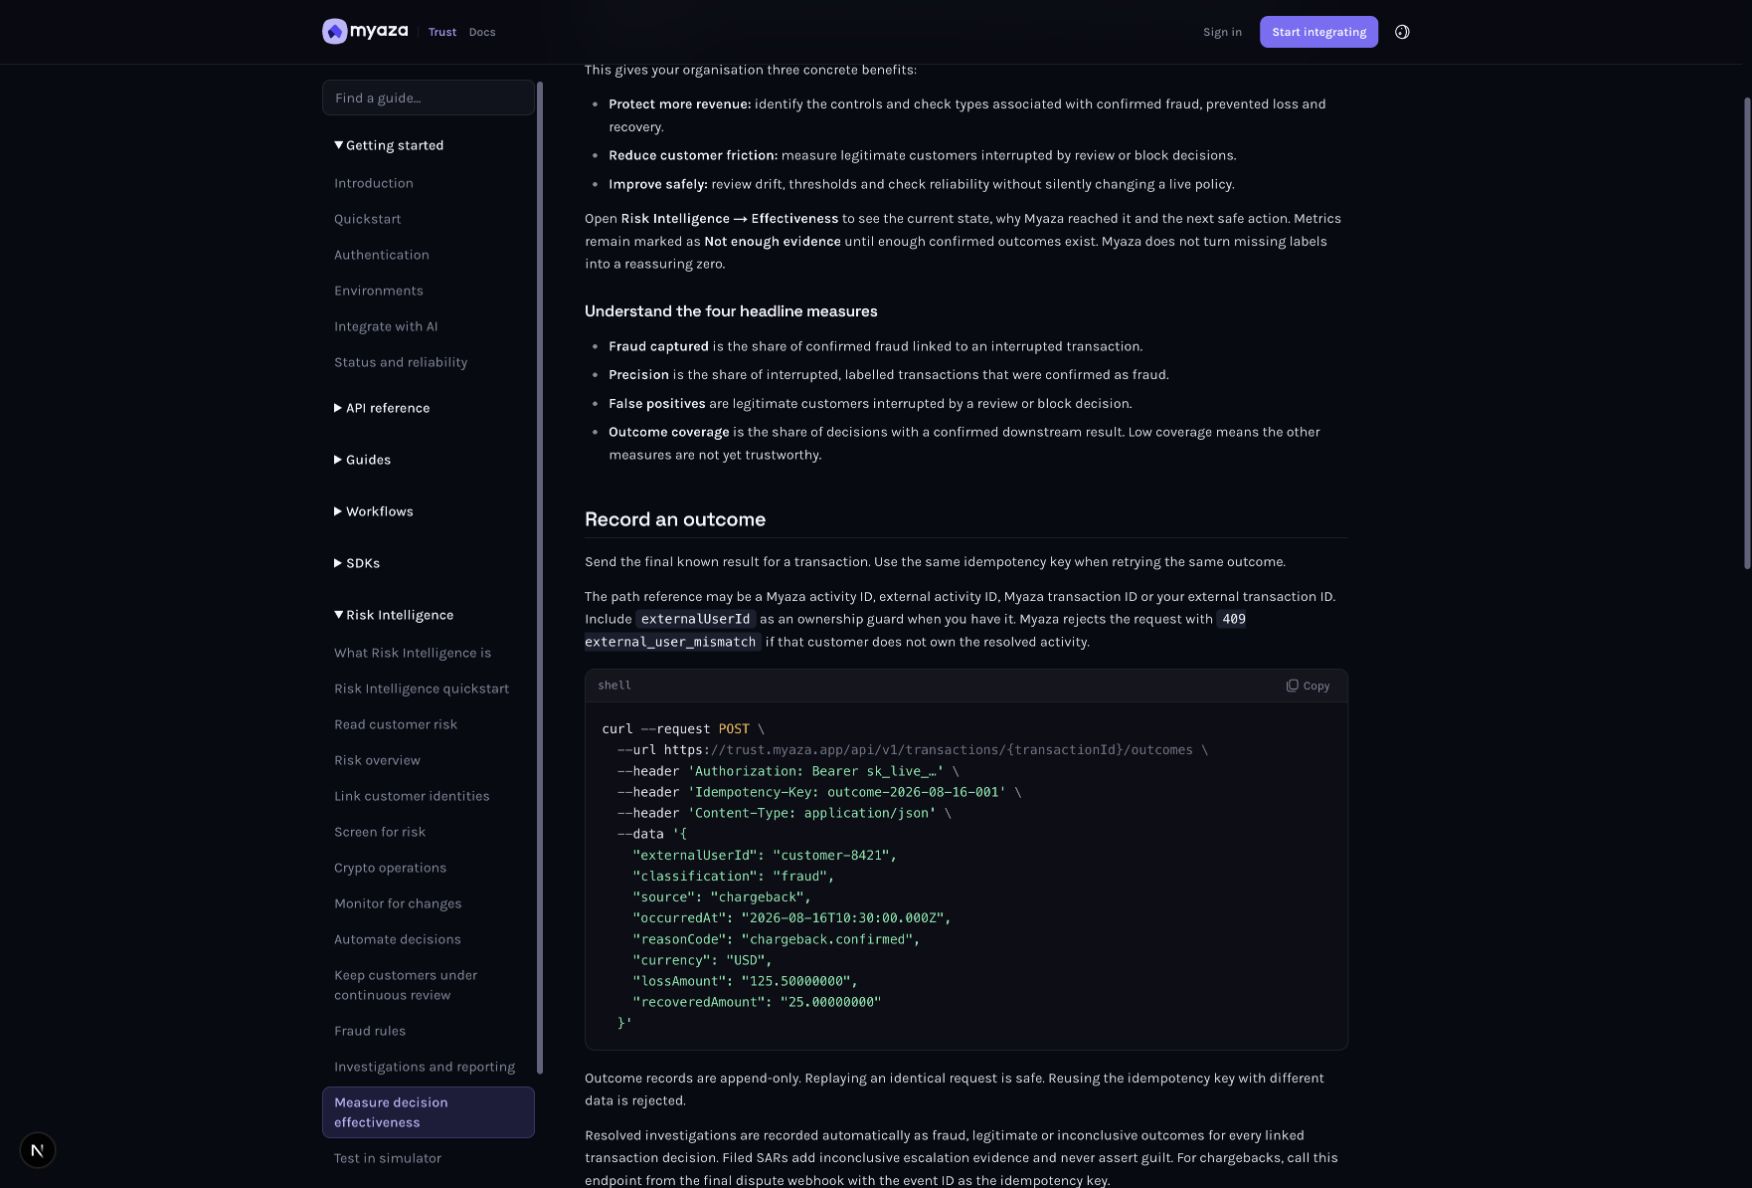Open Test in simulator page
This screenshot has height=1188, width=1752.
point(387,1159)
